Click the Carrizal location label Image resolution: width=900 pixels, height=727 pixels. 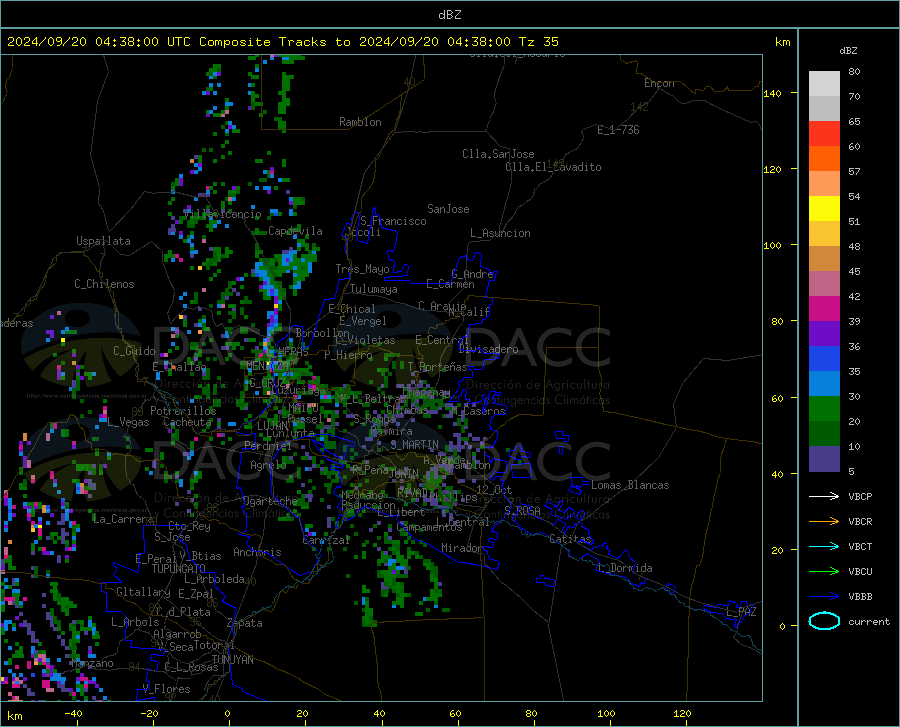[326, 540]
